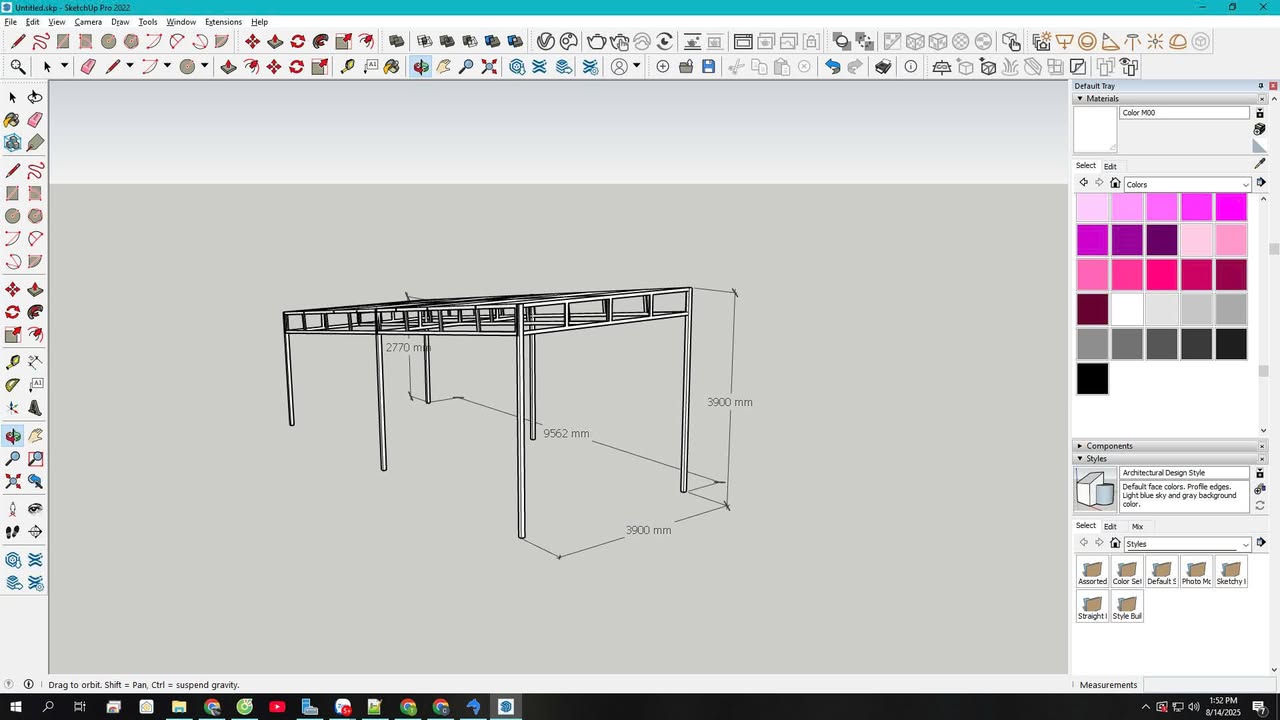
Task: Click the Look Around eye tool
Action: [35, 509]
